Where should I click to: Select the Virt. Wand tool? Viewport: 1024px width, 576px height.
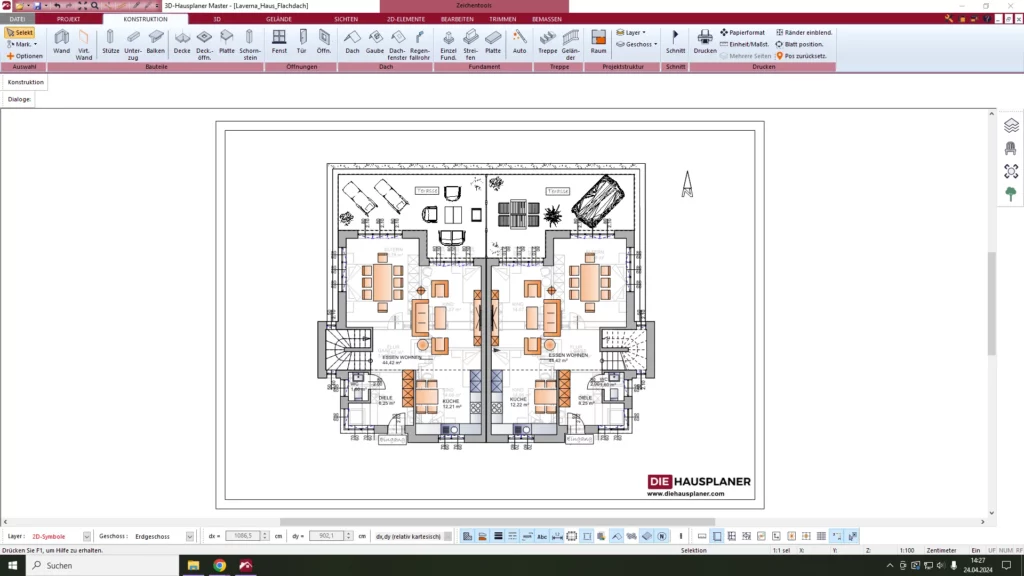click(x=84, y=45)
